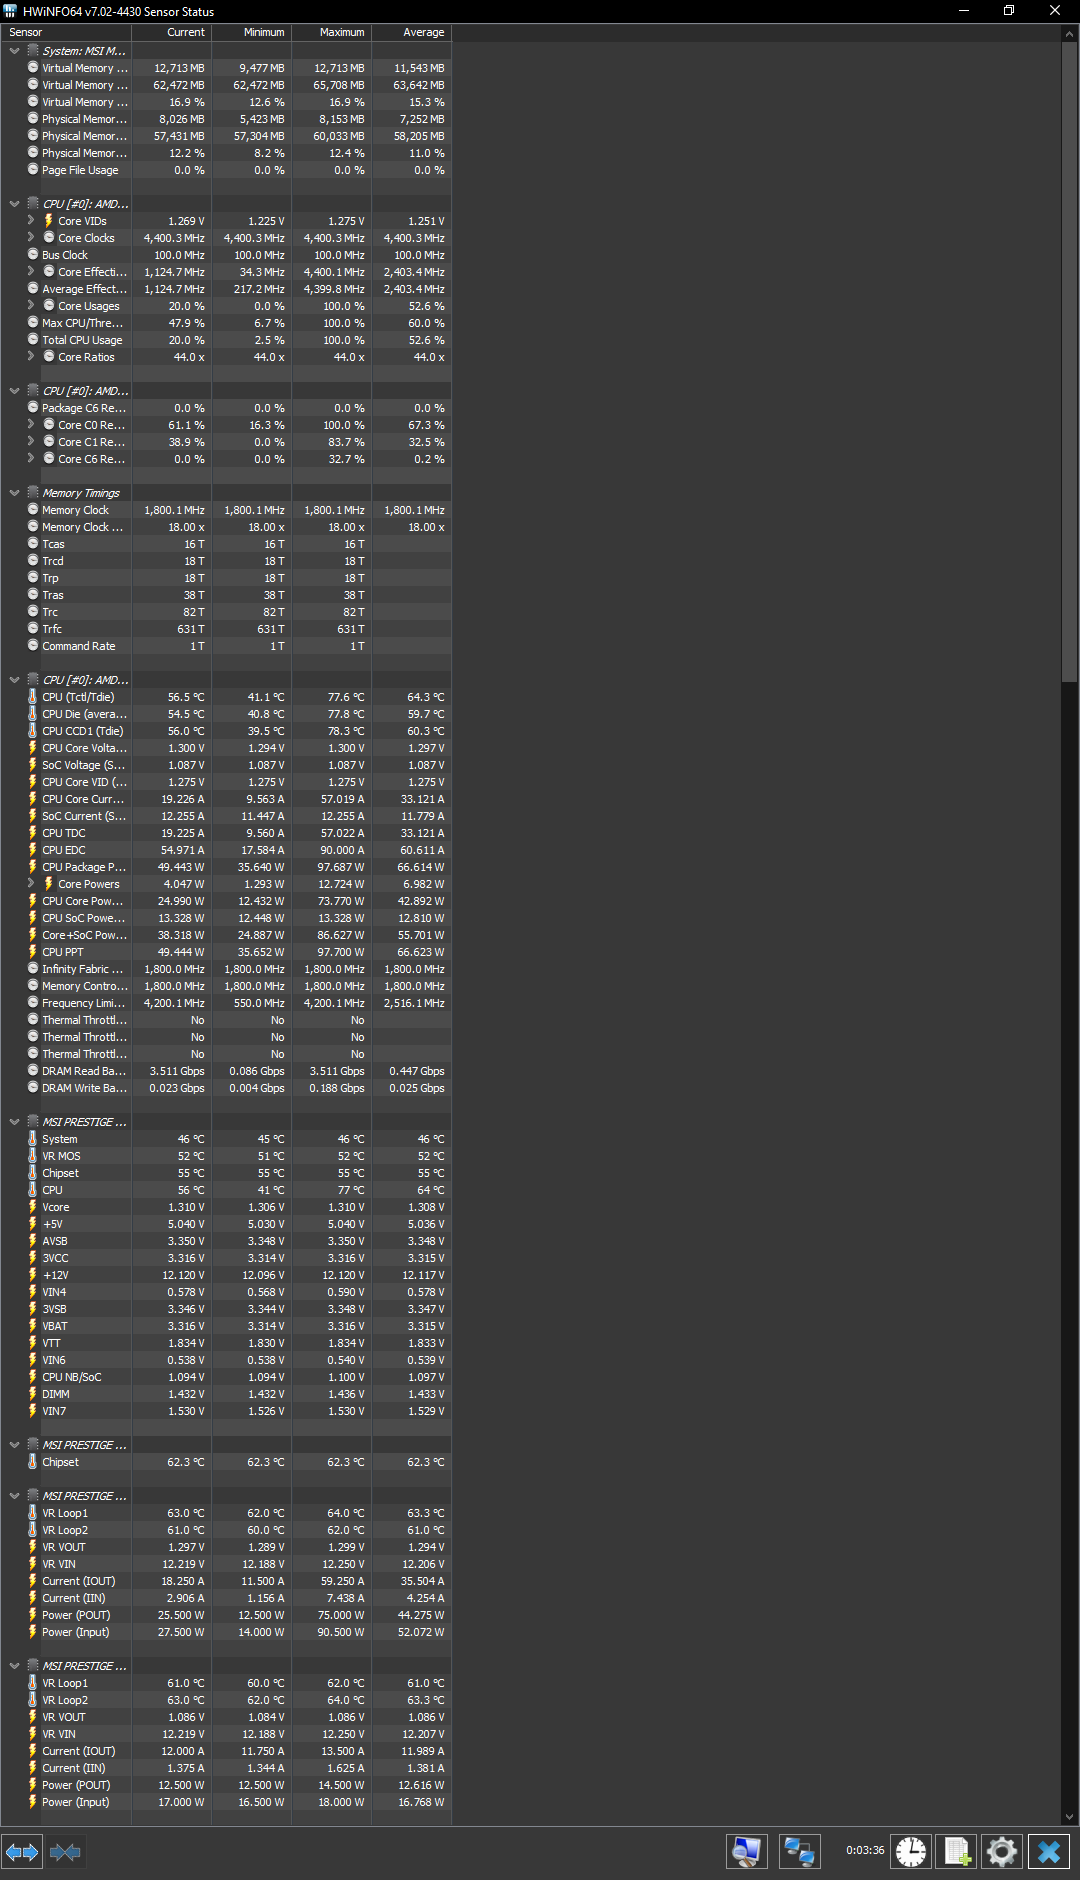Click circle icon beside Page File Usage
This screenshot has width=1080, height=1880.
(33, 170)
